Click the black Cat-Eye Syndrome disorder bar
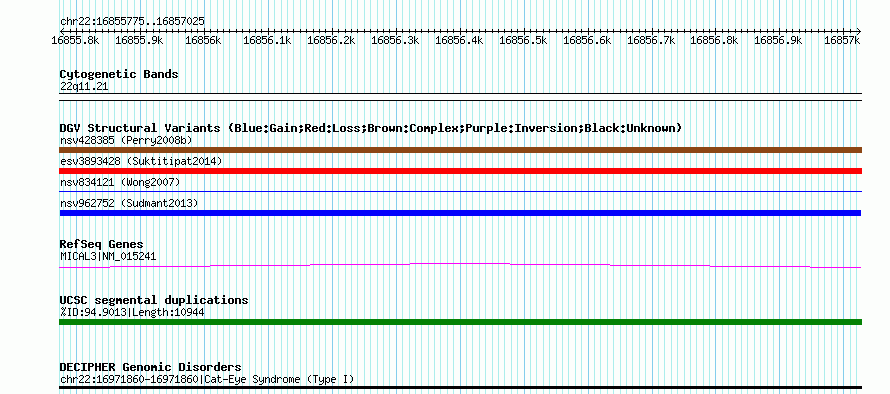Image resolution: width=890 pixels, height=394 pixels. [460, 388]
